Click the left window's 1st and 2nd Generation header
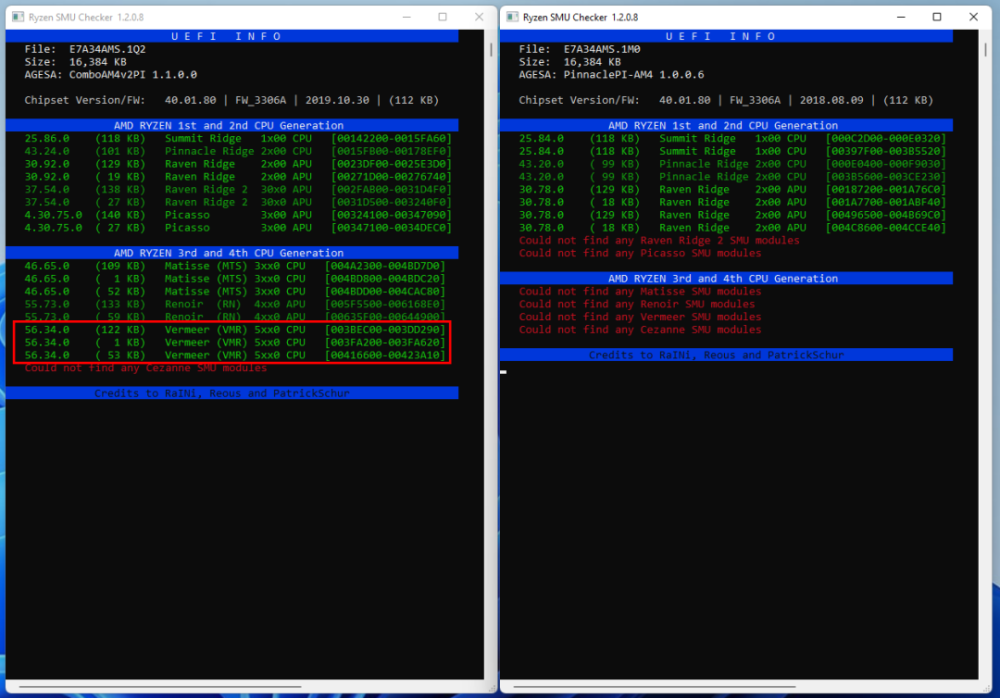The width and height of the screenshot is (1000, 698). pos(232,125)
